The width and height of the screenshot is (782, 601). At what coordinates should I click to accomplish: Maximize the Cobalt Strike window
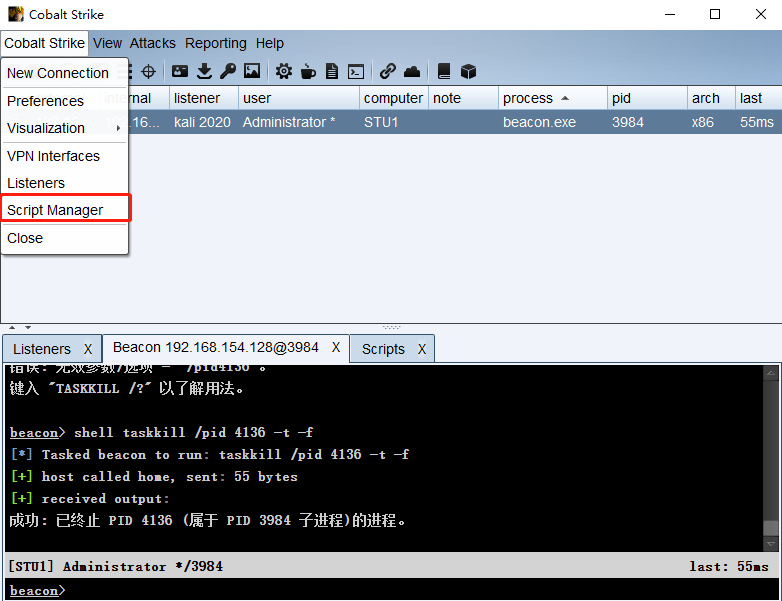pos(715,14)
